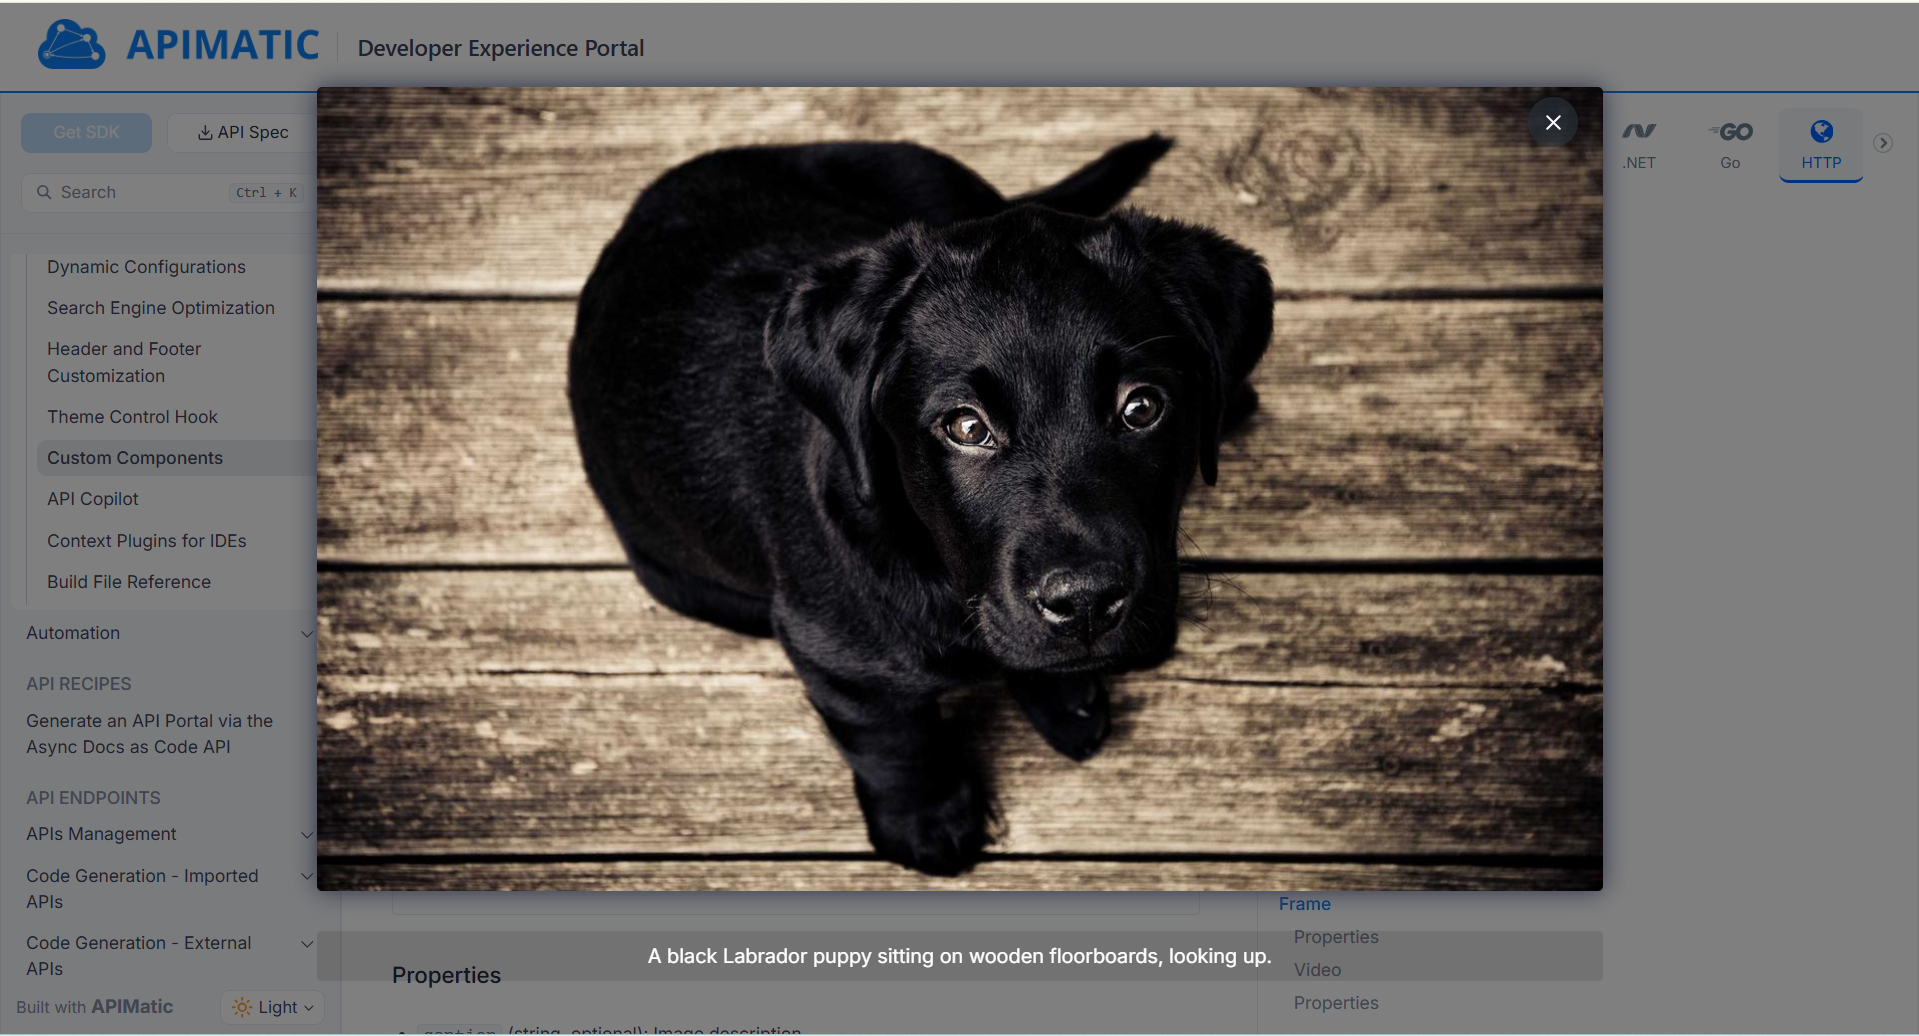Click the black Labrador puppy image
This screenshot has width=1919, height=1036.
959,489
